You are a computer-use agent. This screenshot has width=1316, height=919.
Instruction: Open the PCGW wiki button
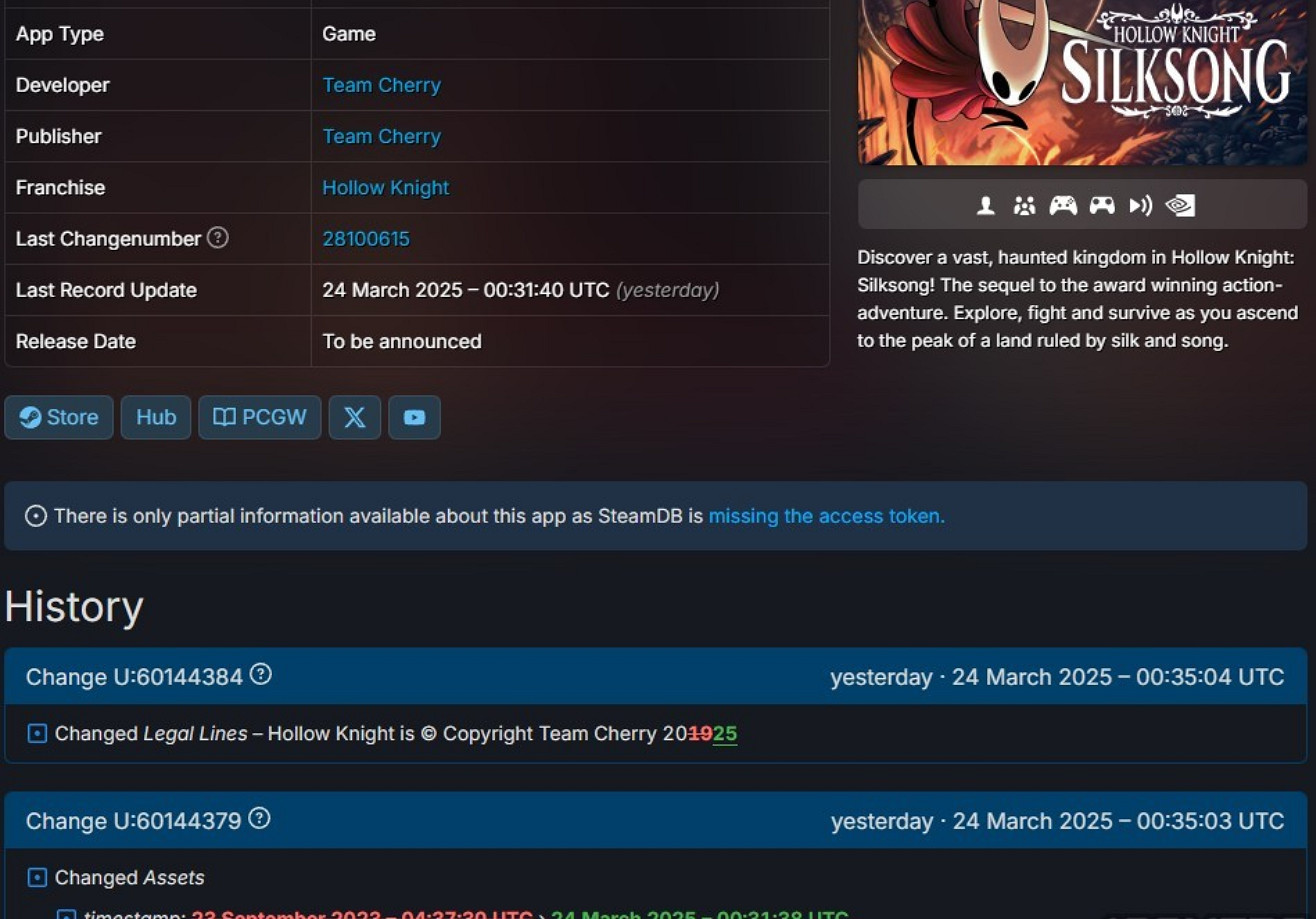tap(260, 417)
